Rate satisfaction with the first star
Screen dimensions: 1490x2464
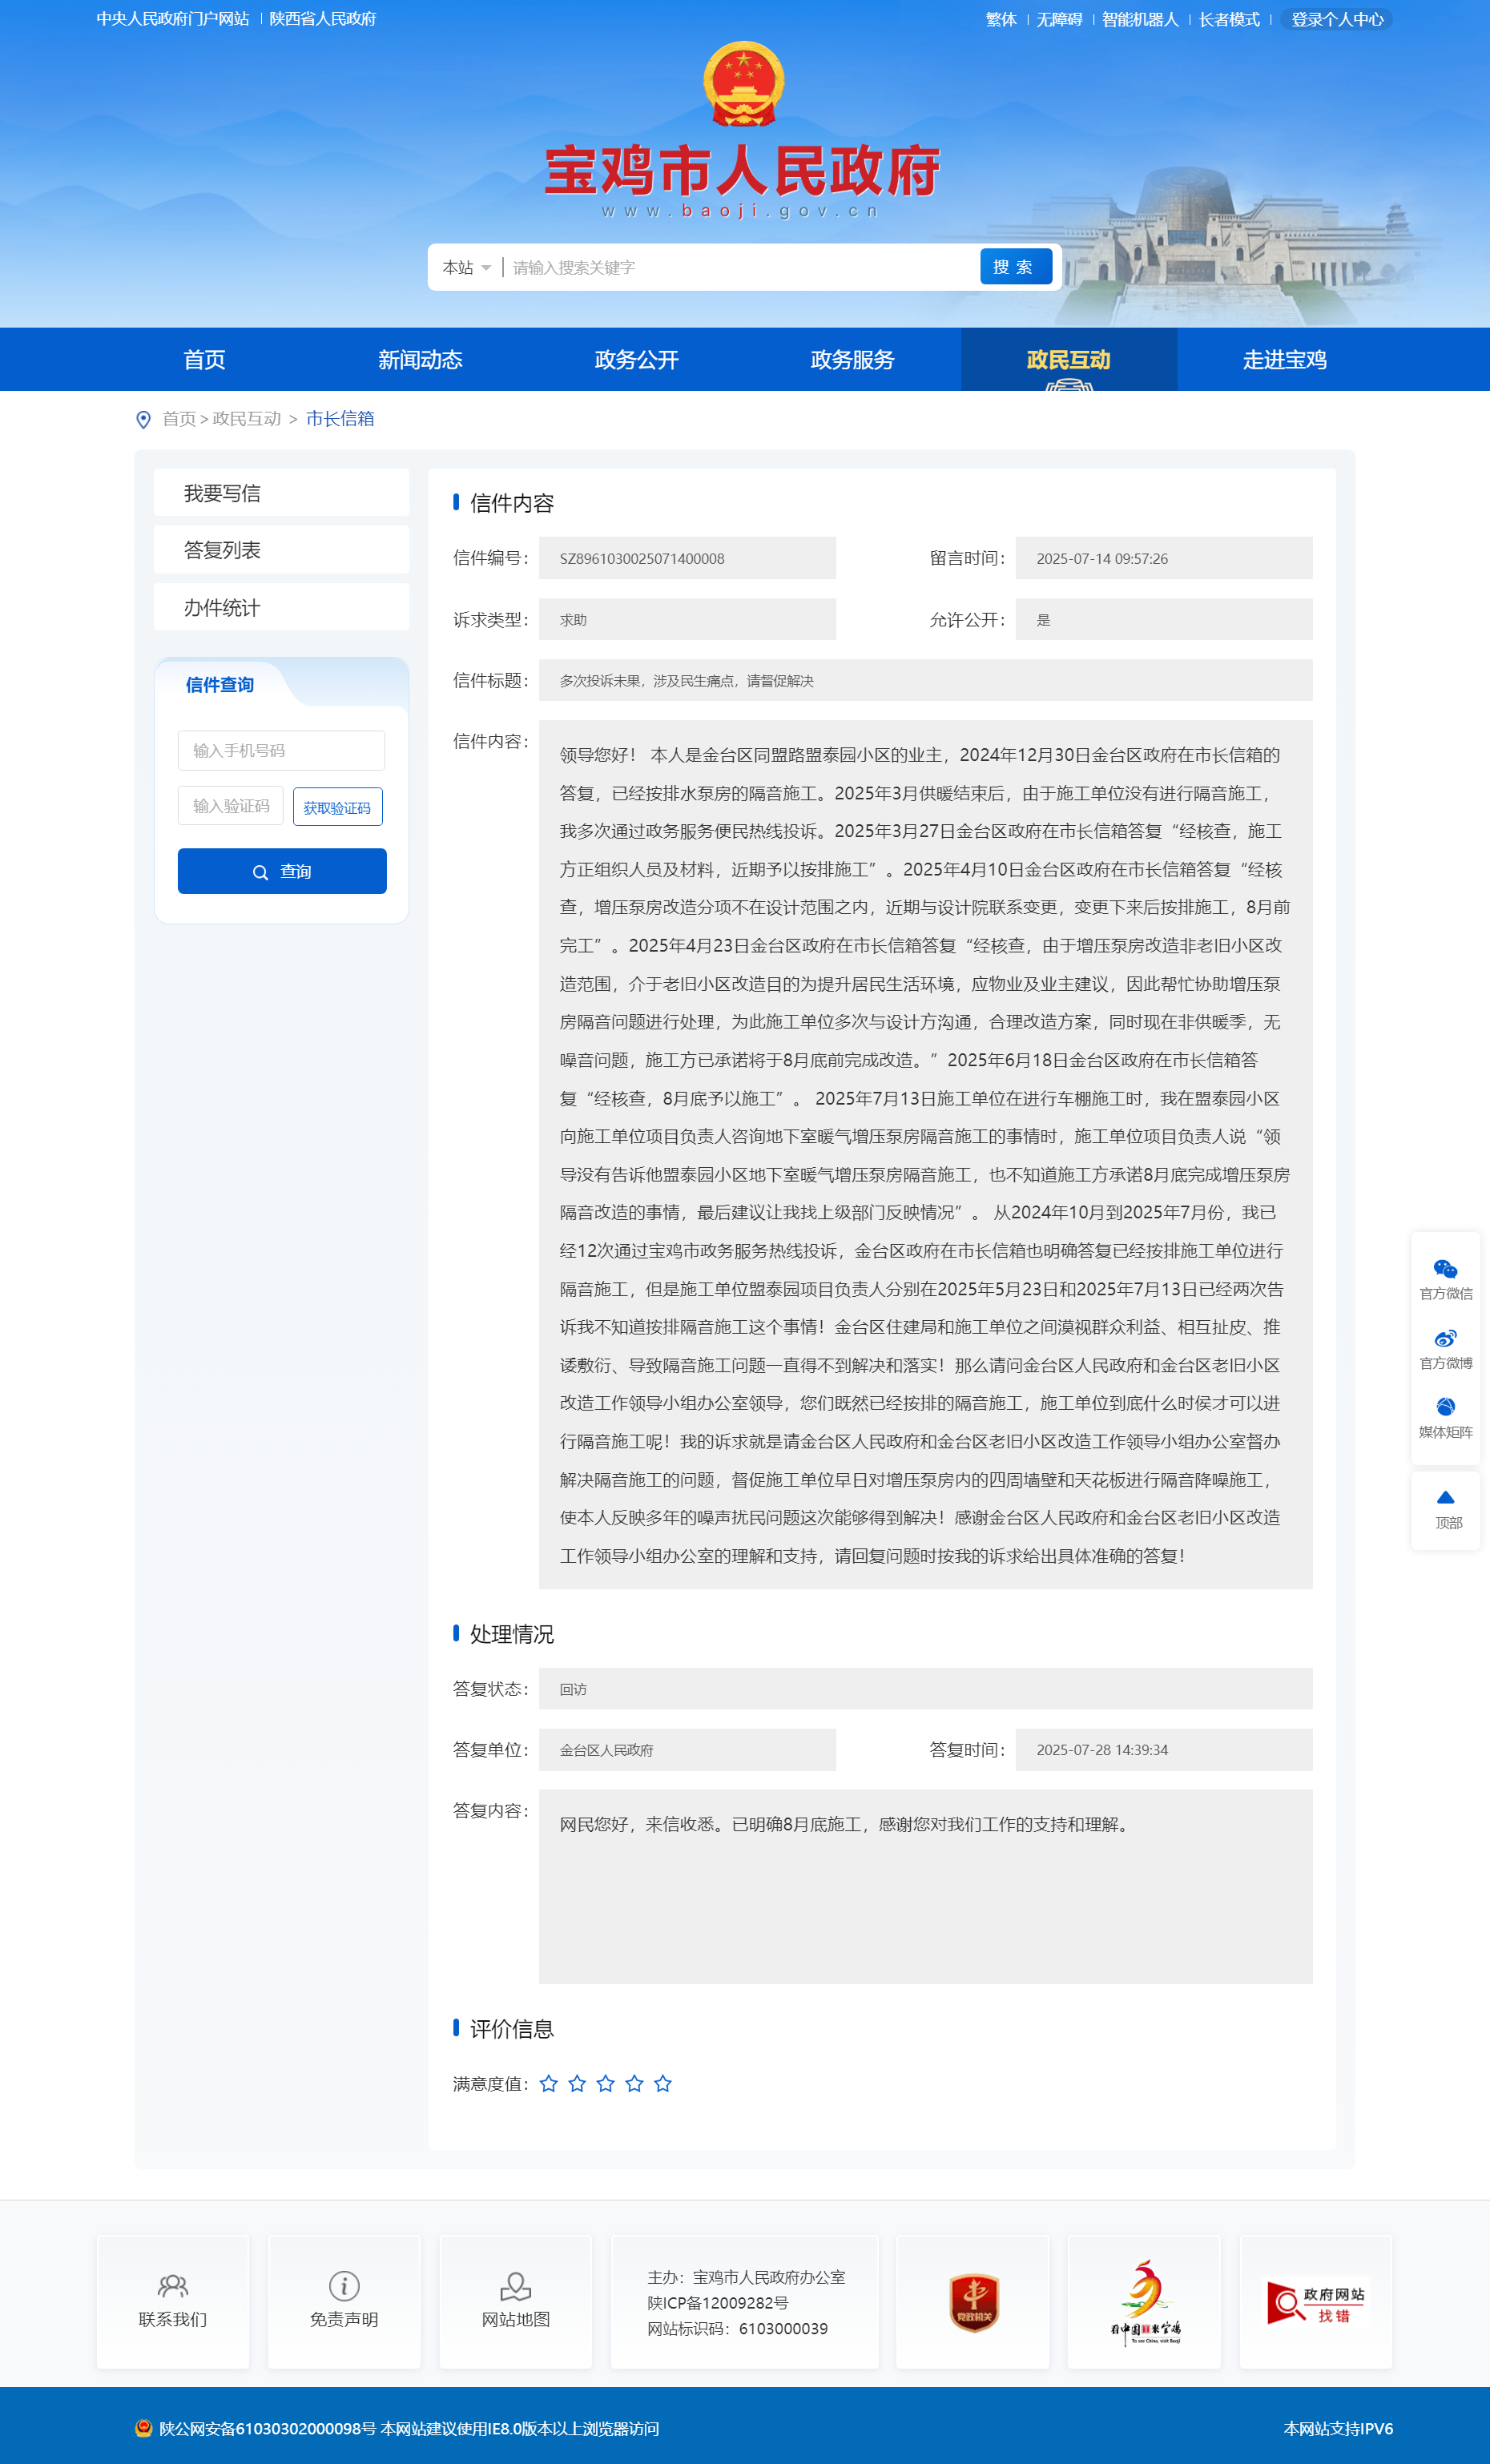548,2083
